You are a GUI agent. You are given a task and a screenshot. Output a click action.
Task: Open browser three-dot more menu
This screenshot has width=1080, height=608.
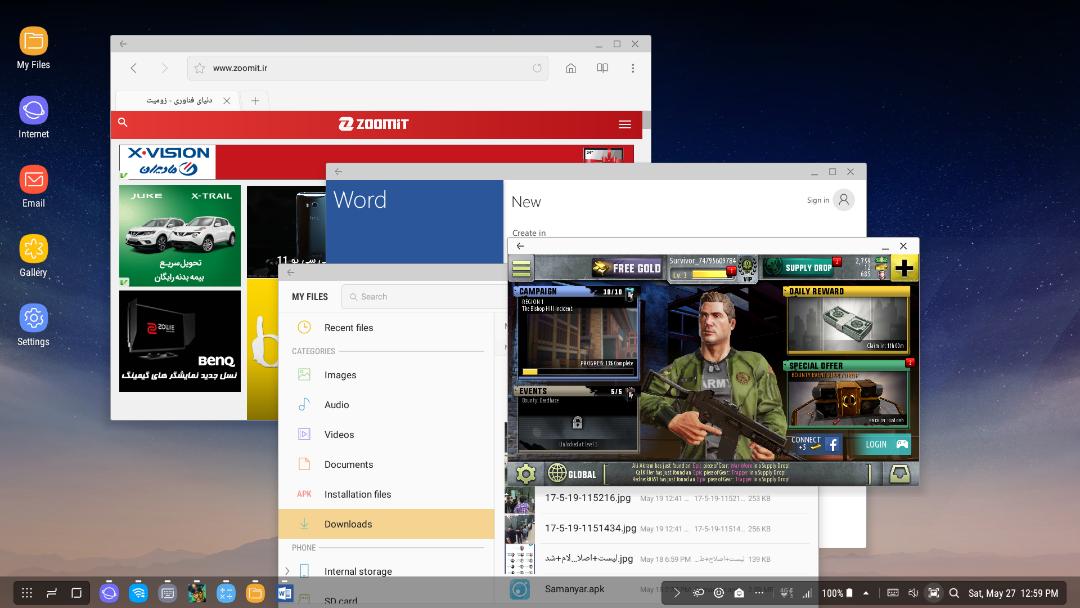[632, 68]
